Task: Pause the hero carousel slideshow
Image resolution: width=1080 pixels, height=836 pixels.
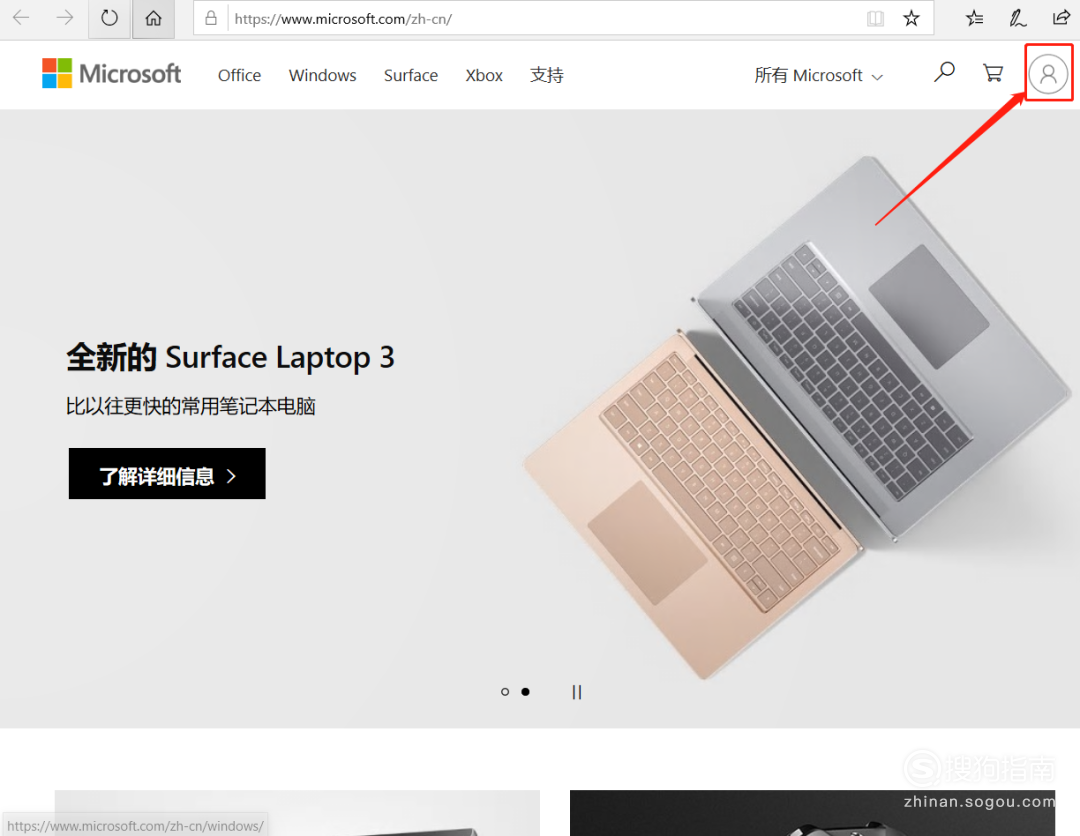Action: [x=577, y=692]
